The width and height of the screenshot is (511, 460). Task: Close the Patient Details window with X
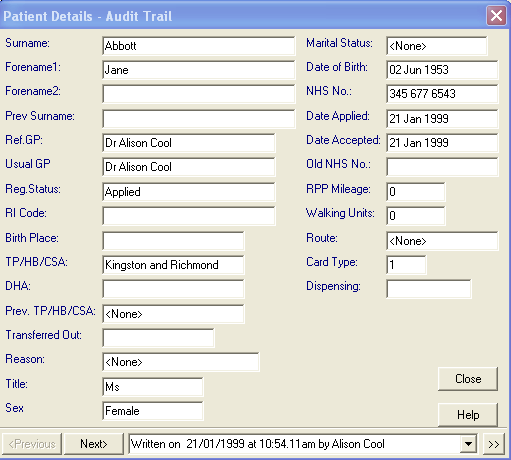496,16
